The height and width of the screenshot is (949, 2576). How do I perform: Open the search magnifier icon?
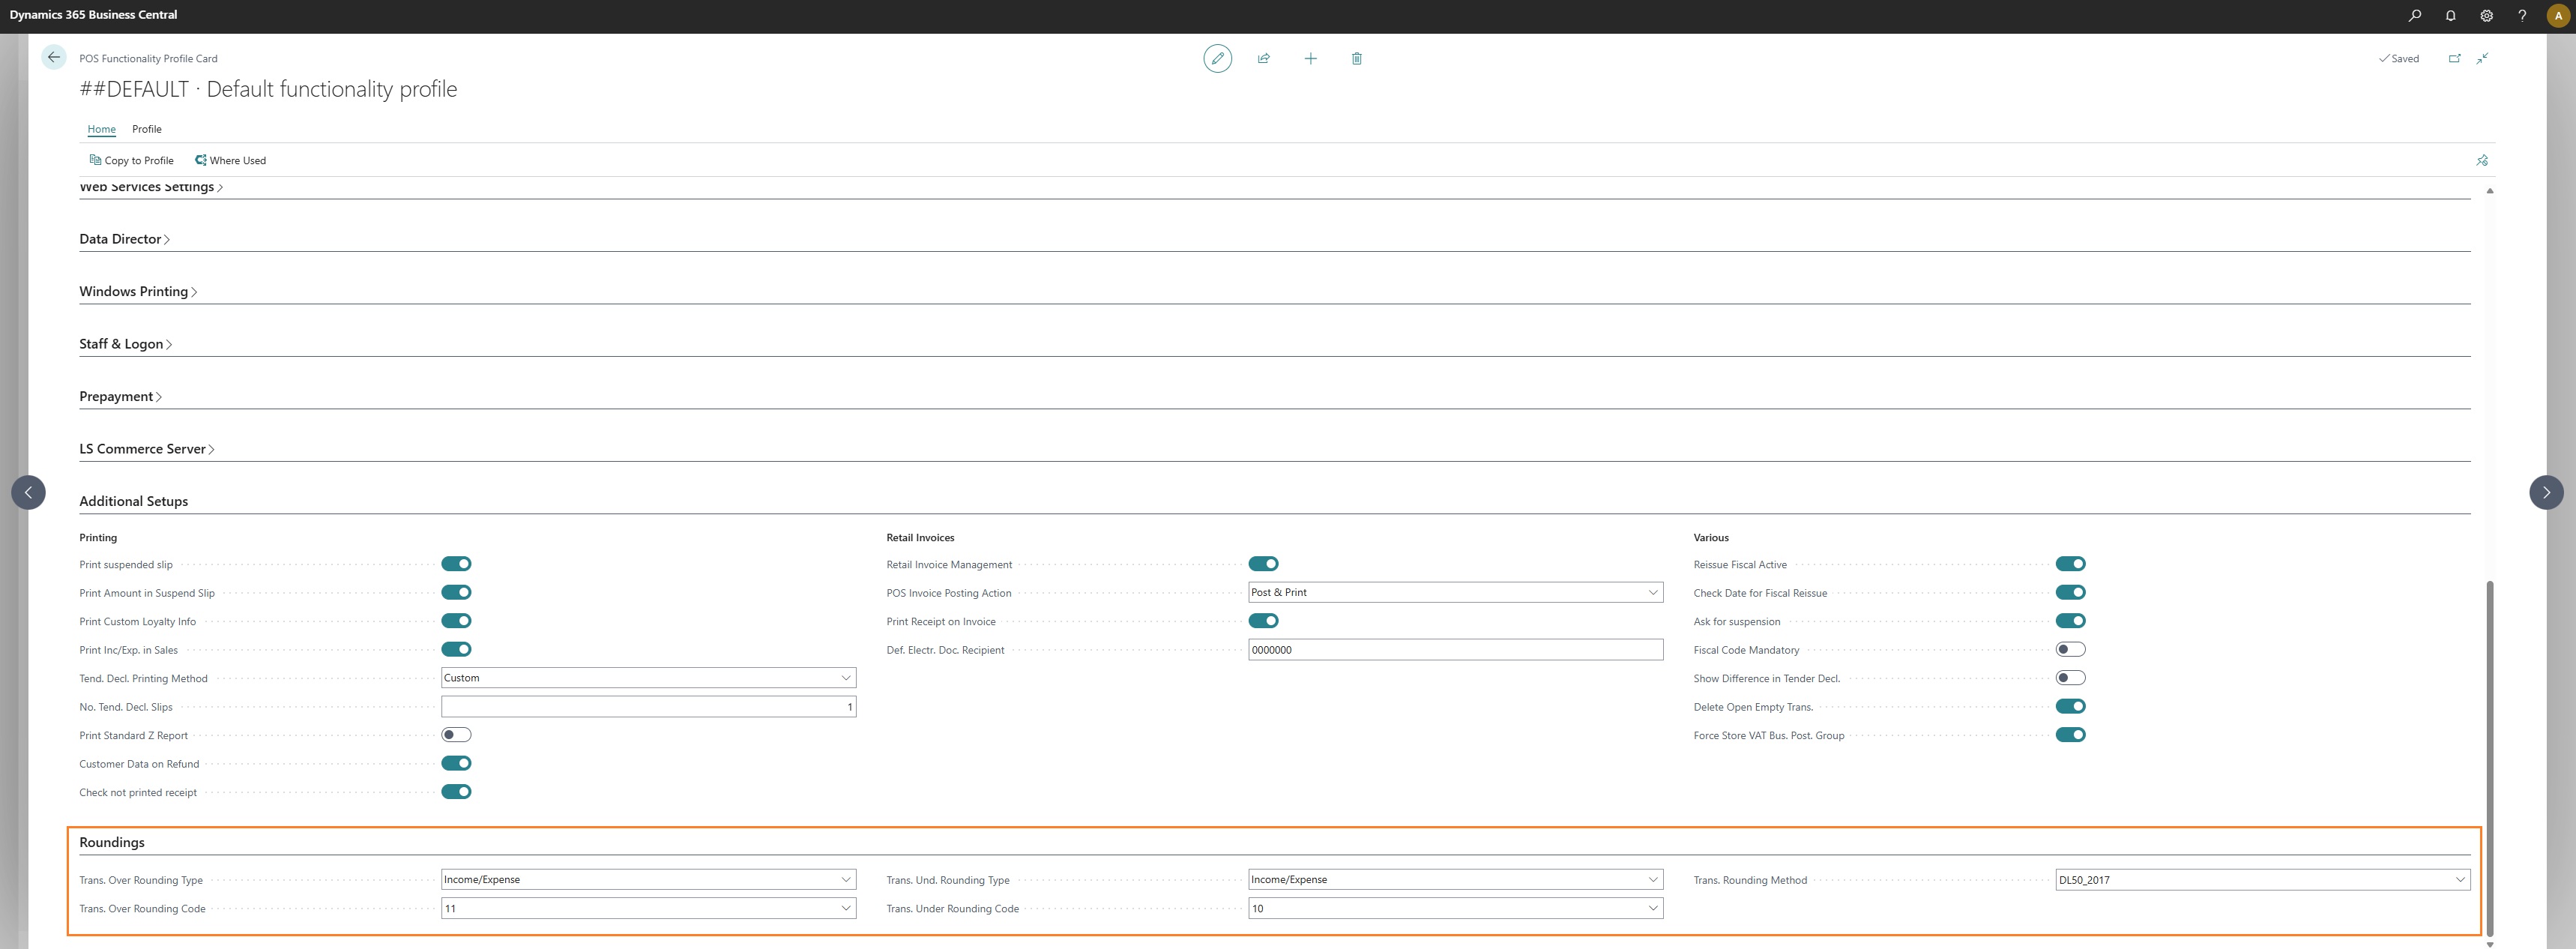[2415, 15]
